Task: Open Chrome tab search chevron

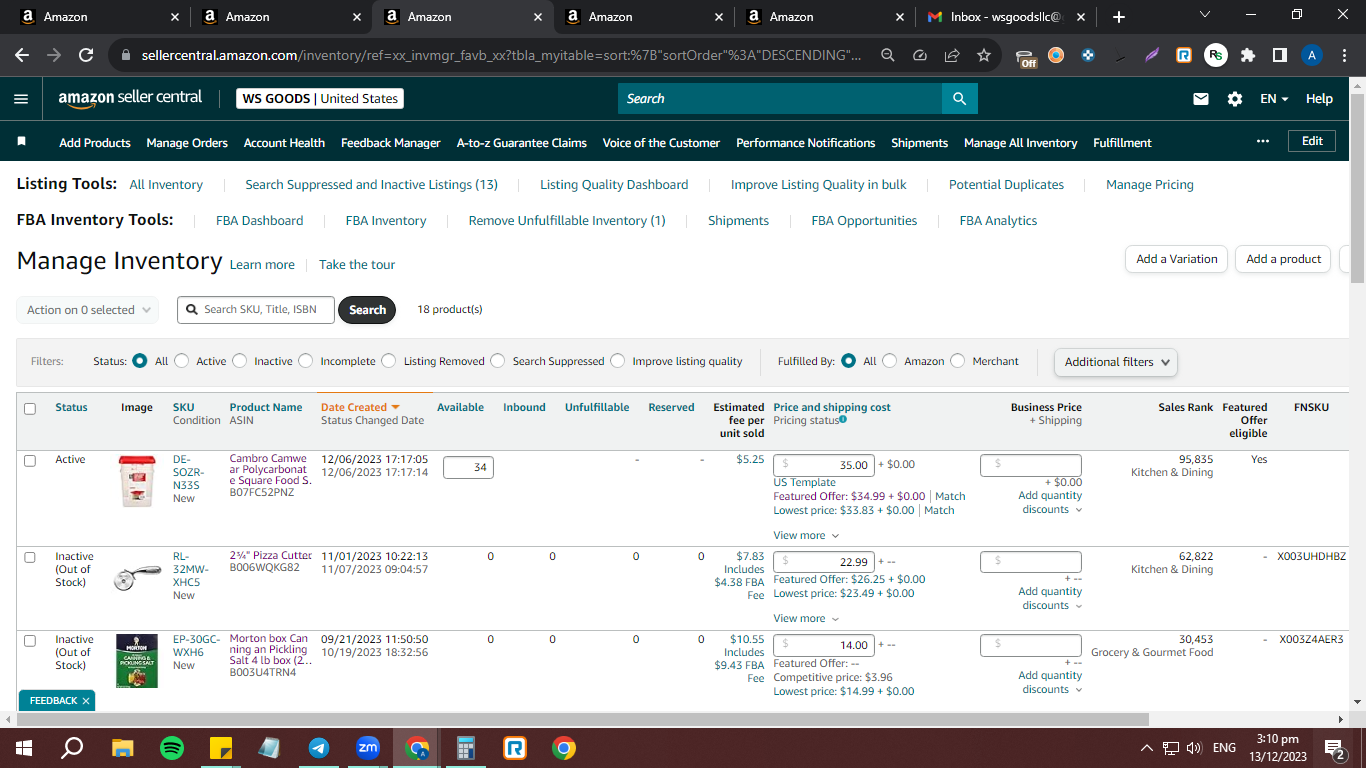Action: (1204, 16)
